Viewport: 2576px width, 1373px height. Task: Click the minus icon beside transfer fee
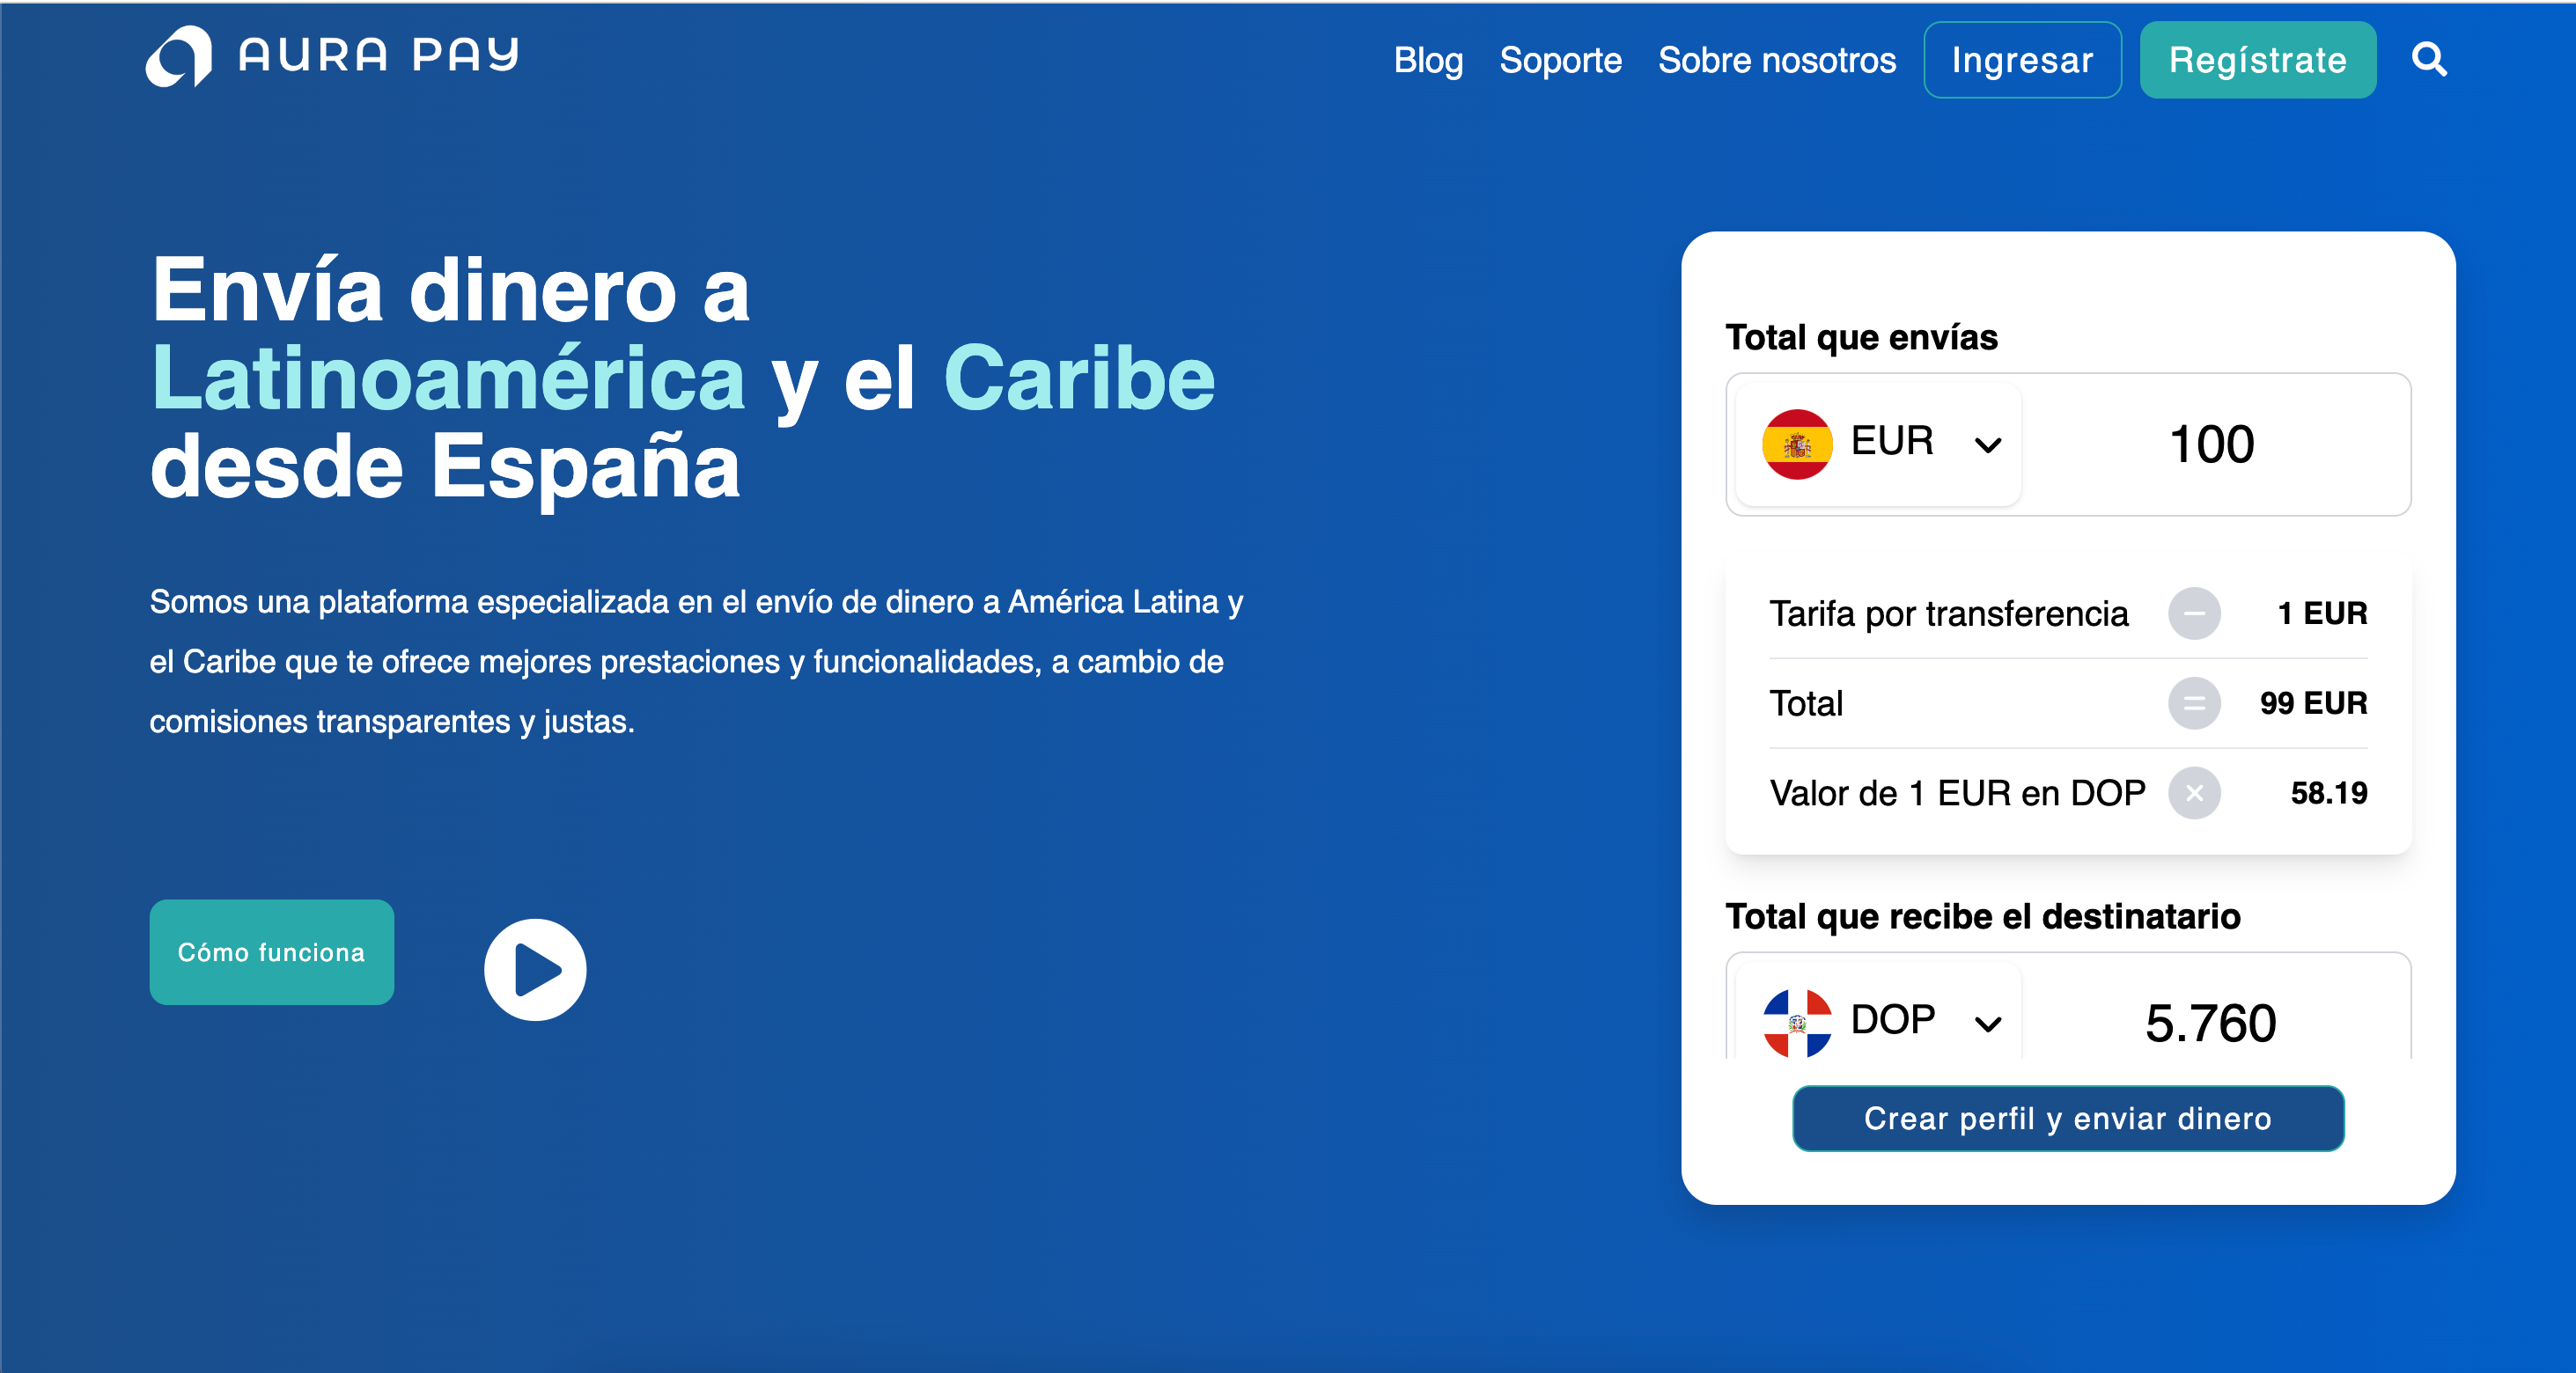(x=2194, y=613)
